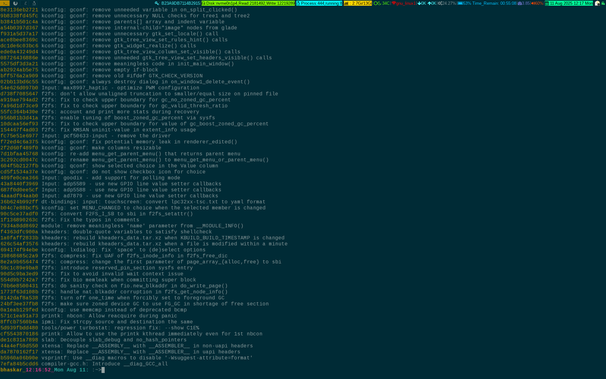Click 'dt-bindings: input: touchscreen' commit line
The height and width of the screenshot is (379, 606).
point(133,202)
